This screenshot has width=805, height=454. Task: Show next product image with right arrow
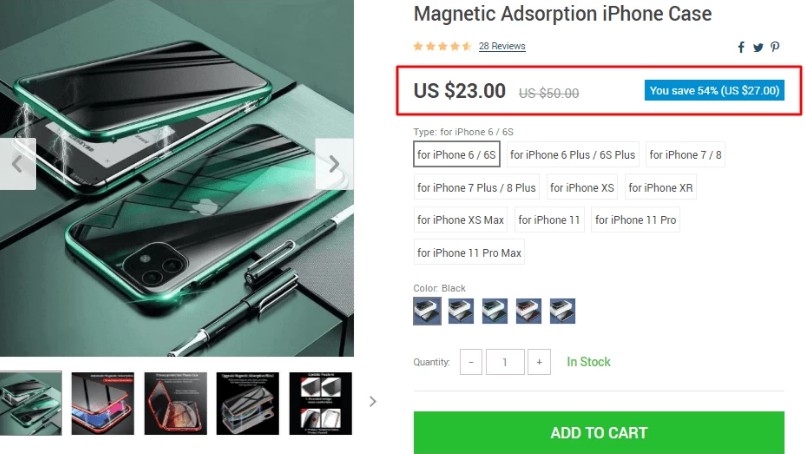pyautogui.click(x=334, y=164)
